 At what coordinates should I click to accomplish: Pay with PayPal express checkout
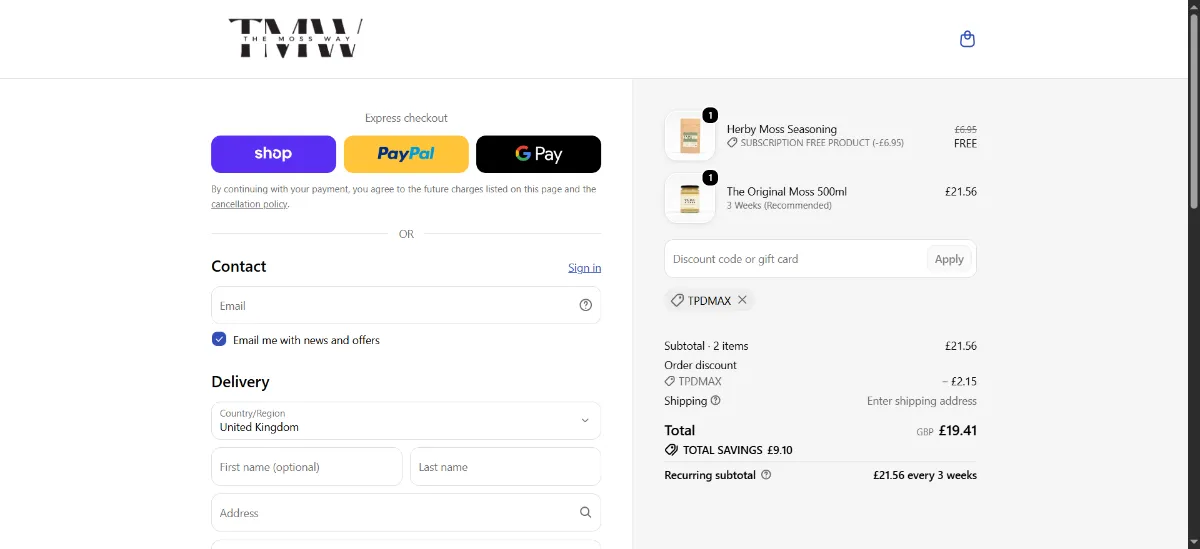[406, 154]
